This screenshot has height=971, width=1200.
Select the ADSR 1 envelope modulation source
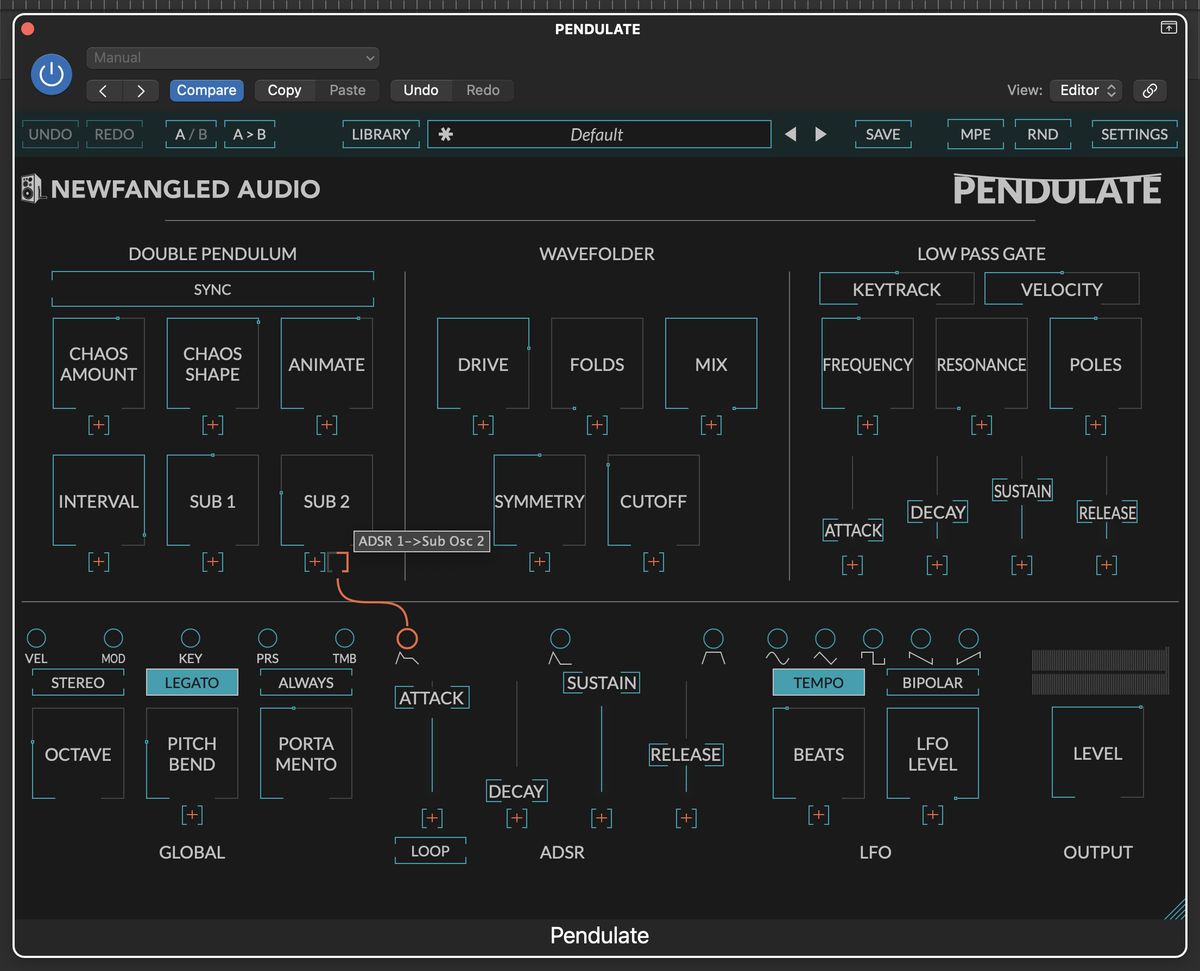tap(408, 645)
